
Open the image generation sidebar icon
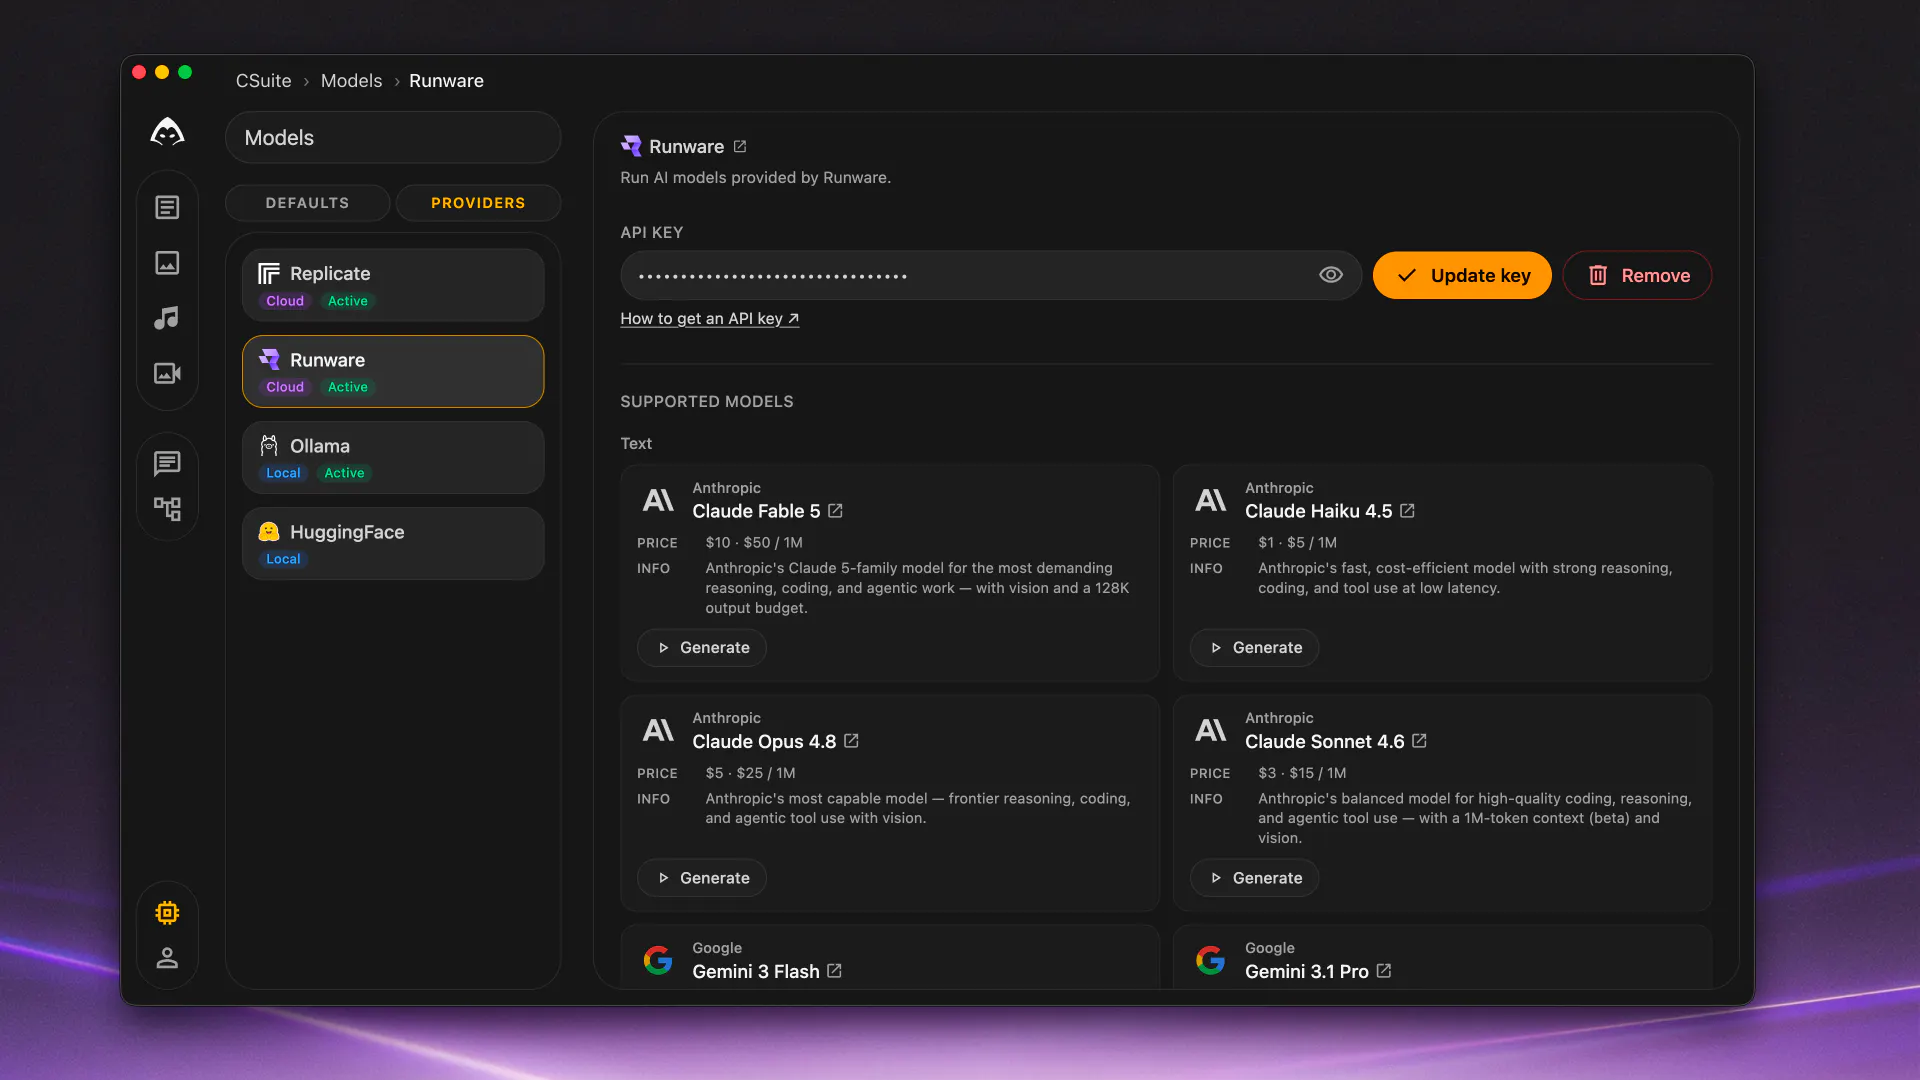167,262
